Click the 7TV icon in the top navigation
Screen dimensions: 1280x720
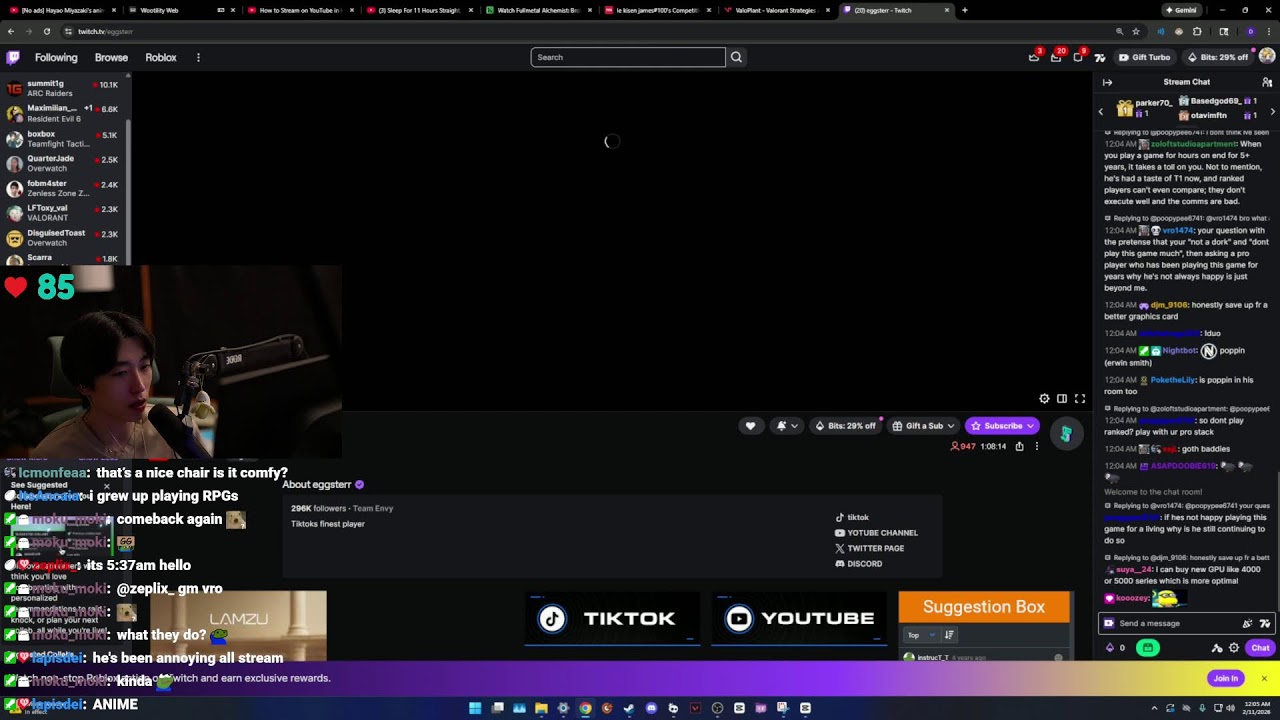coord(1100,57)
